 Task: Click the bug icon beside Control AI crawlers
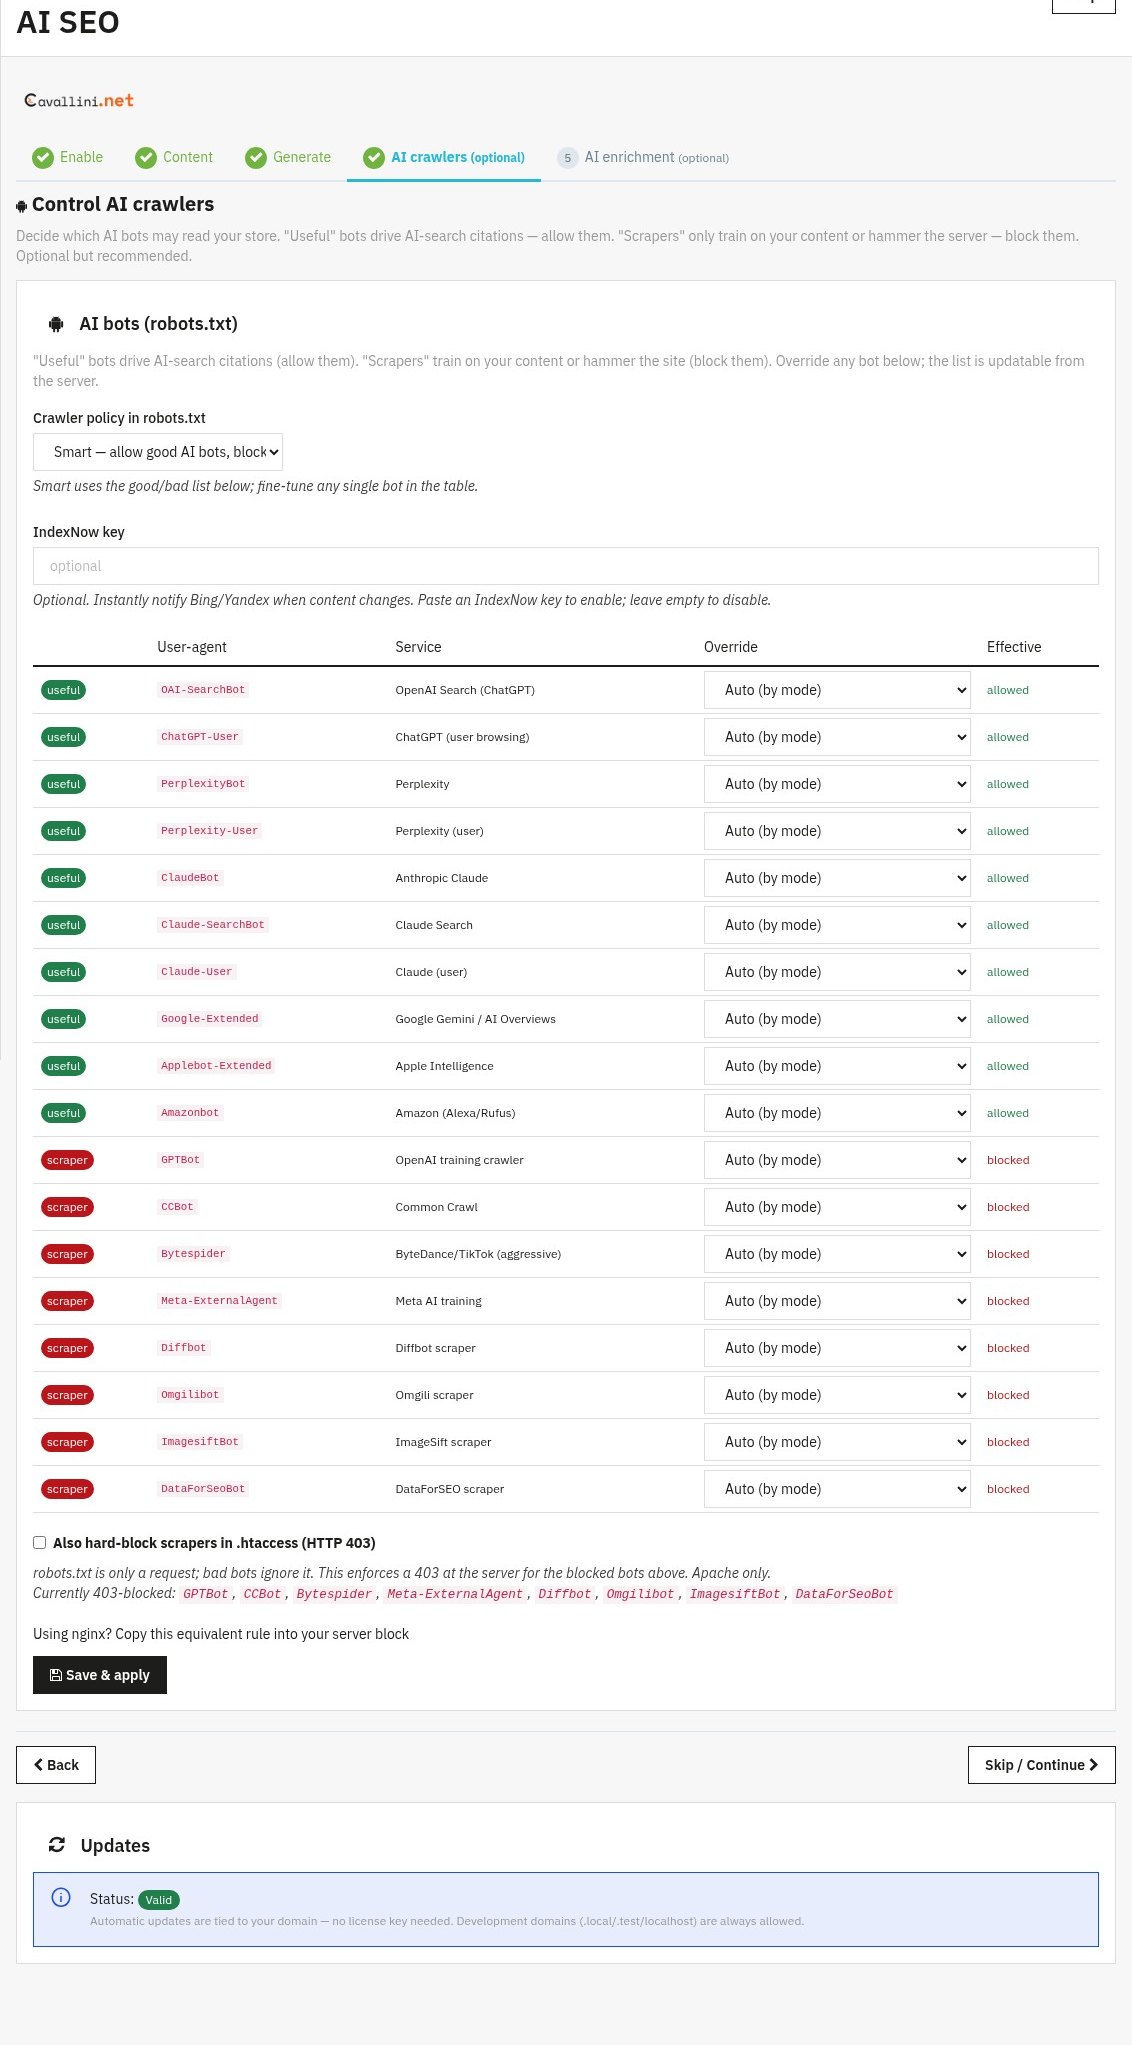22,206
